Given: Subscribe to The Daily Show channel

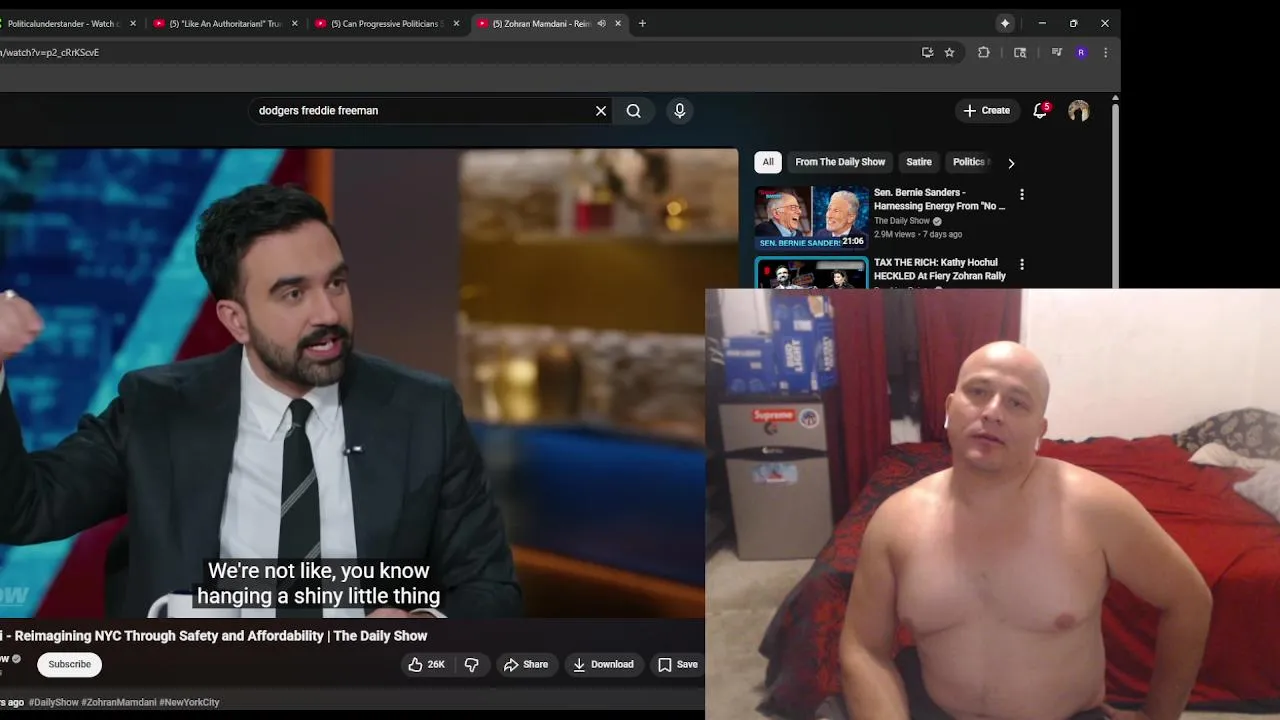Looking at the screenshot, I should pyautogui.click(x=70, y=664).
